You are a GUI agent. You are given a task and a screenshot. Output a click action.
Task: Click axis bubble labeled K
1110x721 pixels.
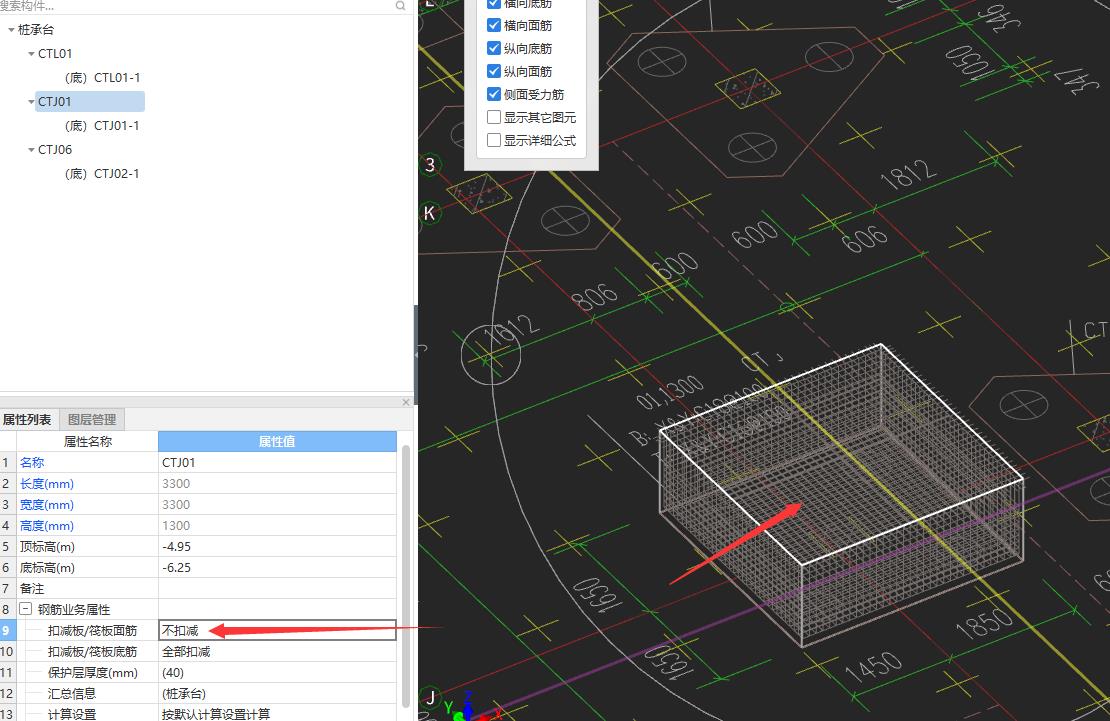[430, 213]
